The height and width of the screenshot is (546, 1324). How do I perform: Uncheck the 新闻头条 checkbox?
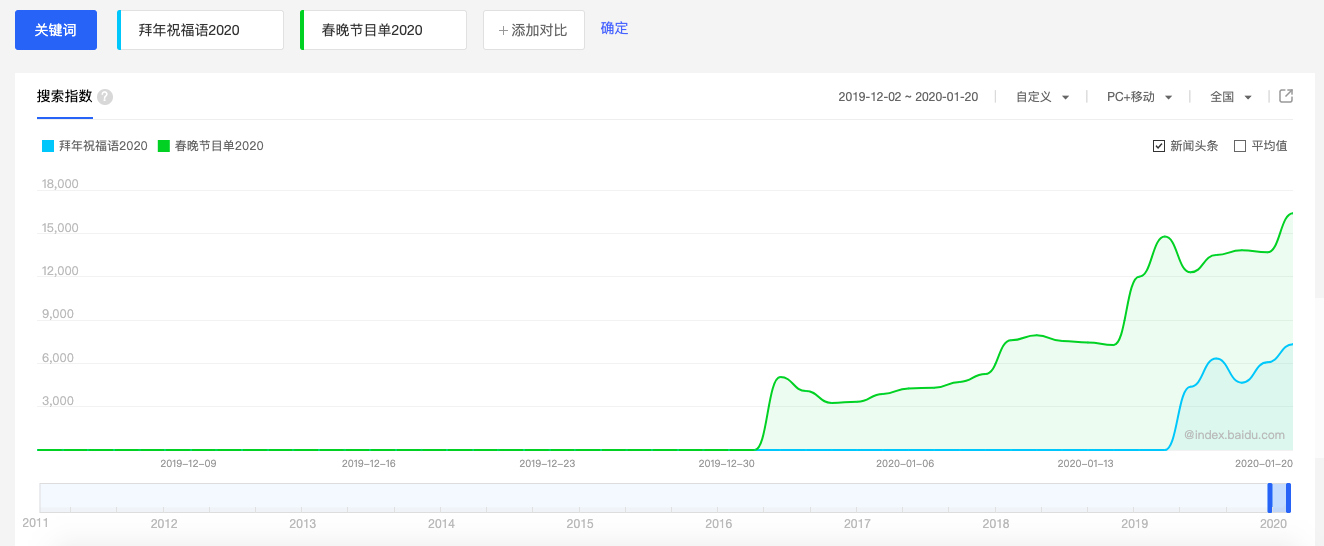tap(1159, 146)
